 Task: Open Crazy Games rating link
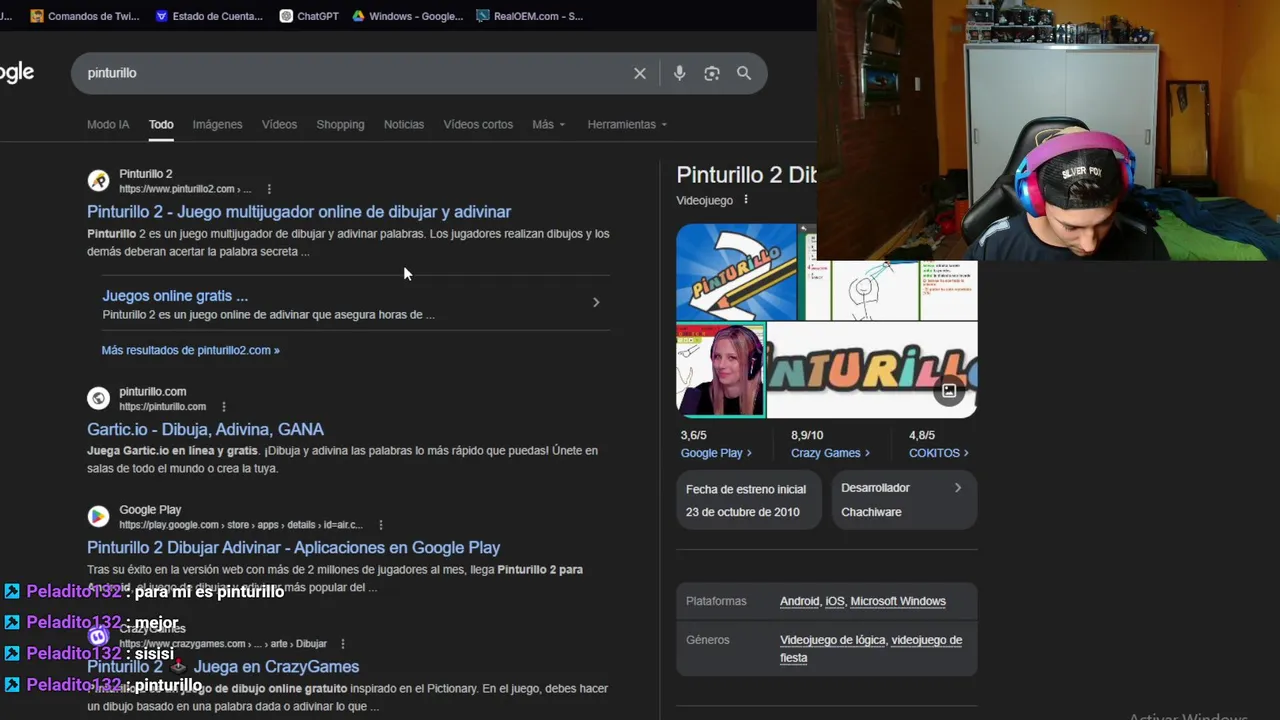pos(830,453)
